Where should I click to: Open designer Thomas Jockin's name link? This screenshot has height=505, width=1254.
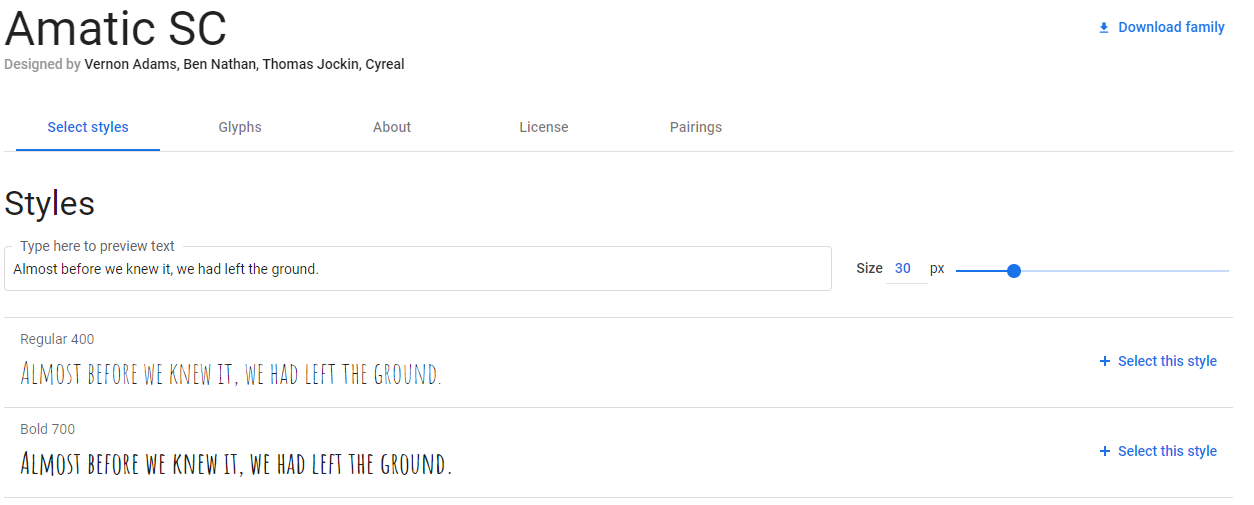tap(311, 64)
